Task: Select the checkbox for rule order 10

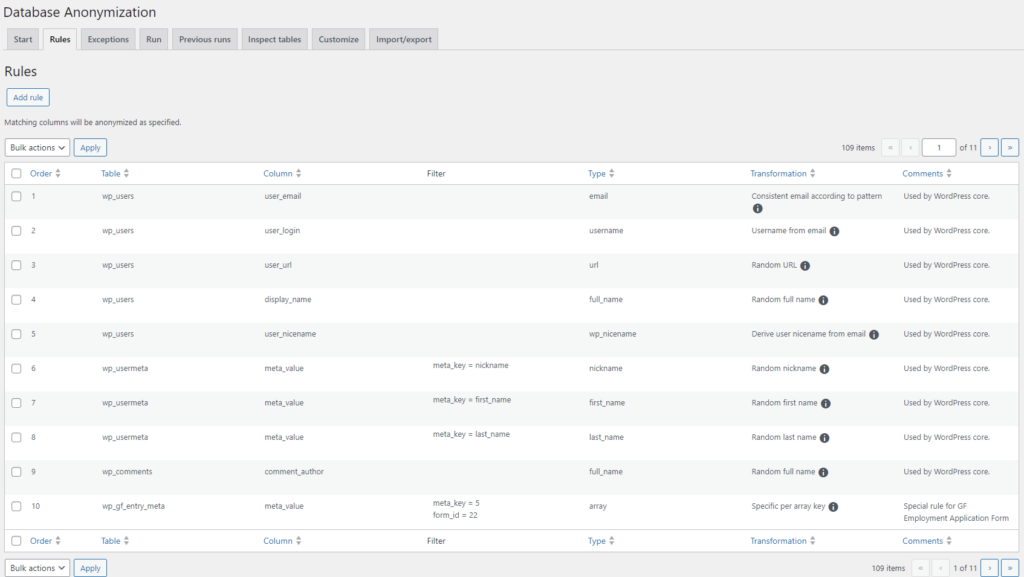Action: tap(16, 507)
